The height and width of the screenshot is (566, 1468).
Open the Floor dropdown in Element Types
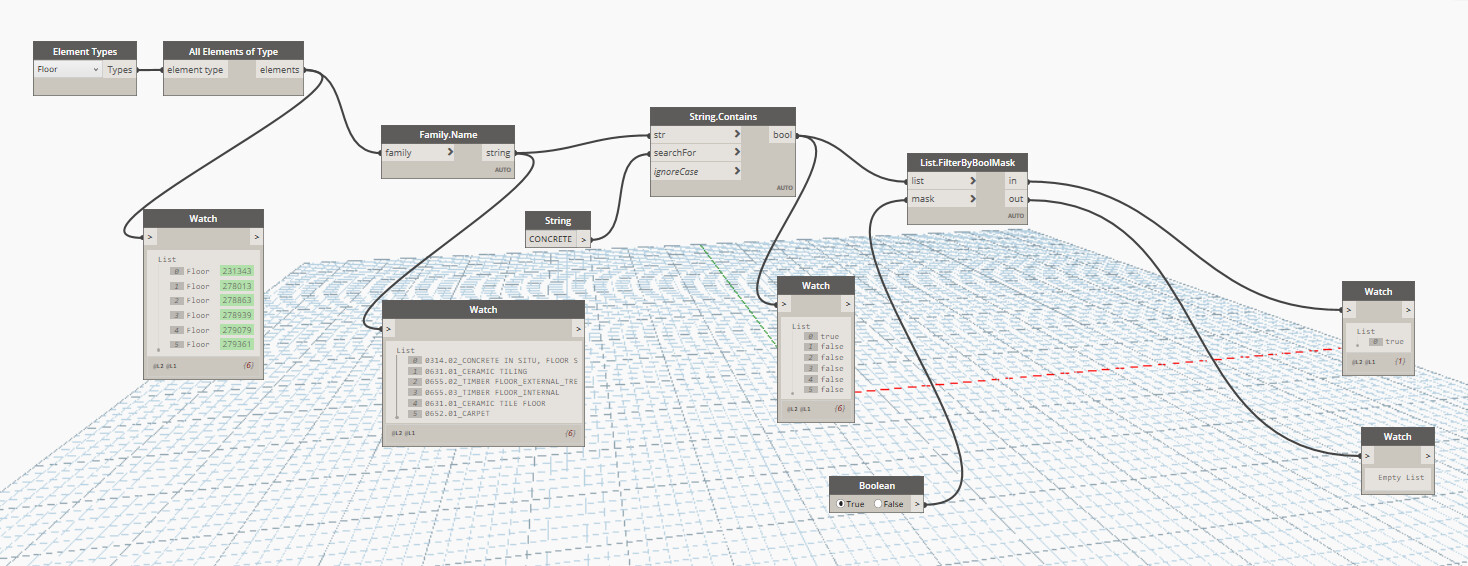click(x=68, y=70)
